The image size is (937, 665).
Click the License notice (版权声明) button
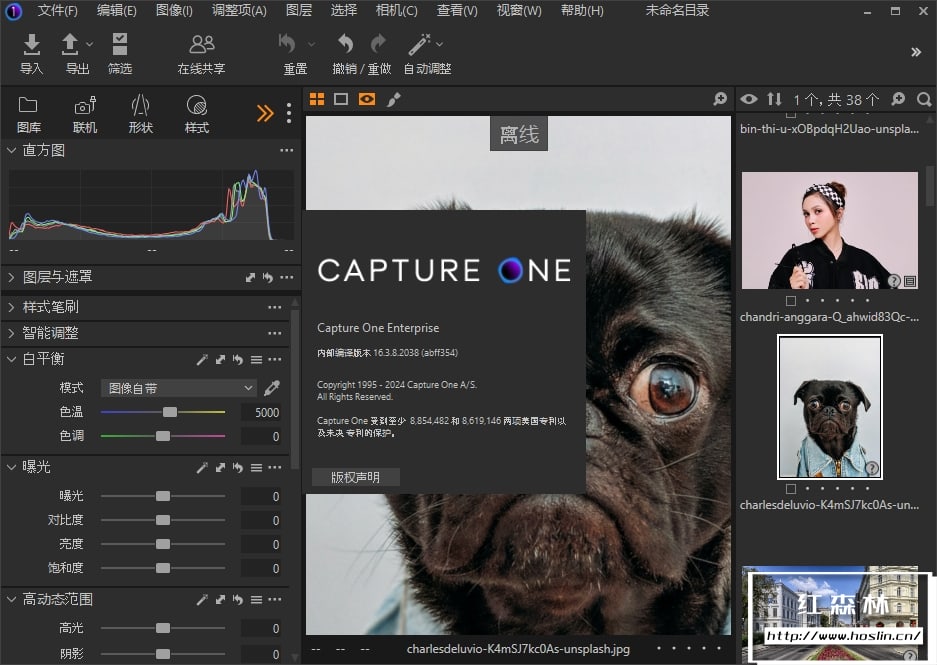tap(355, 477)
